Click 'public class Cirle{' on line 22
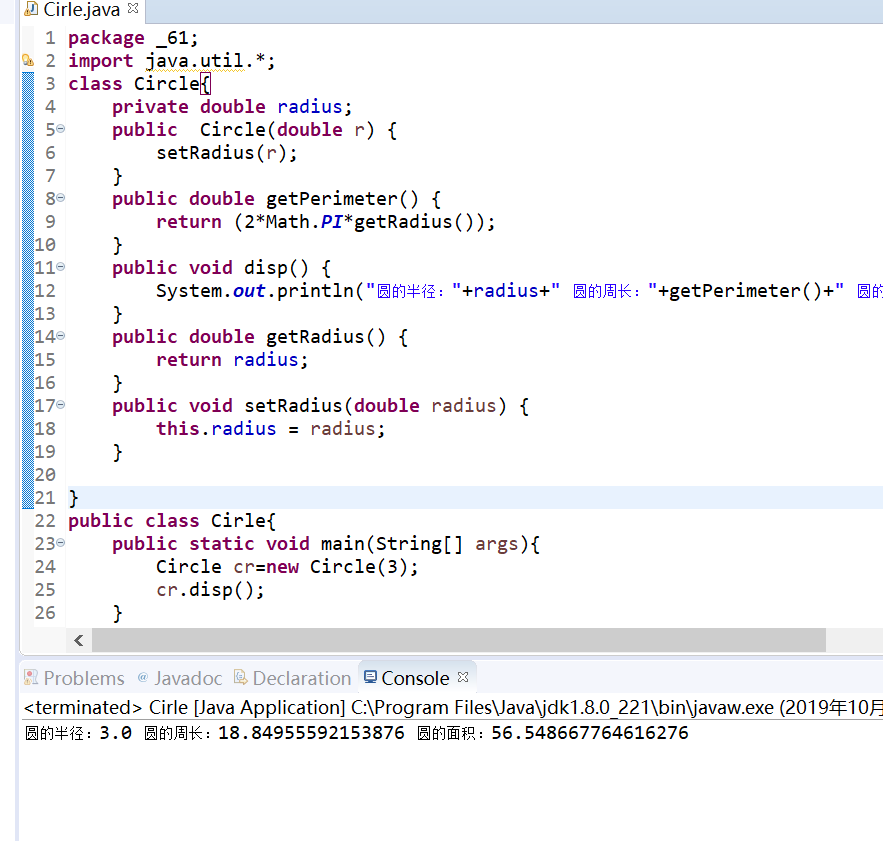Viewport: 883px width, 841px height. [x=172, y=520]
